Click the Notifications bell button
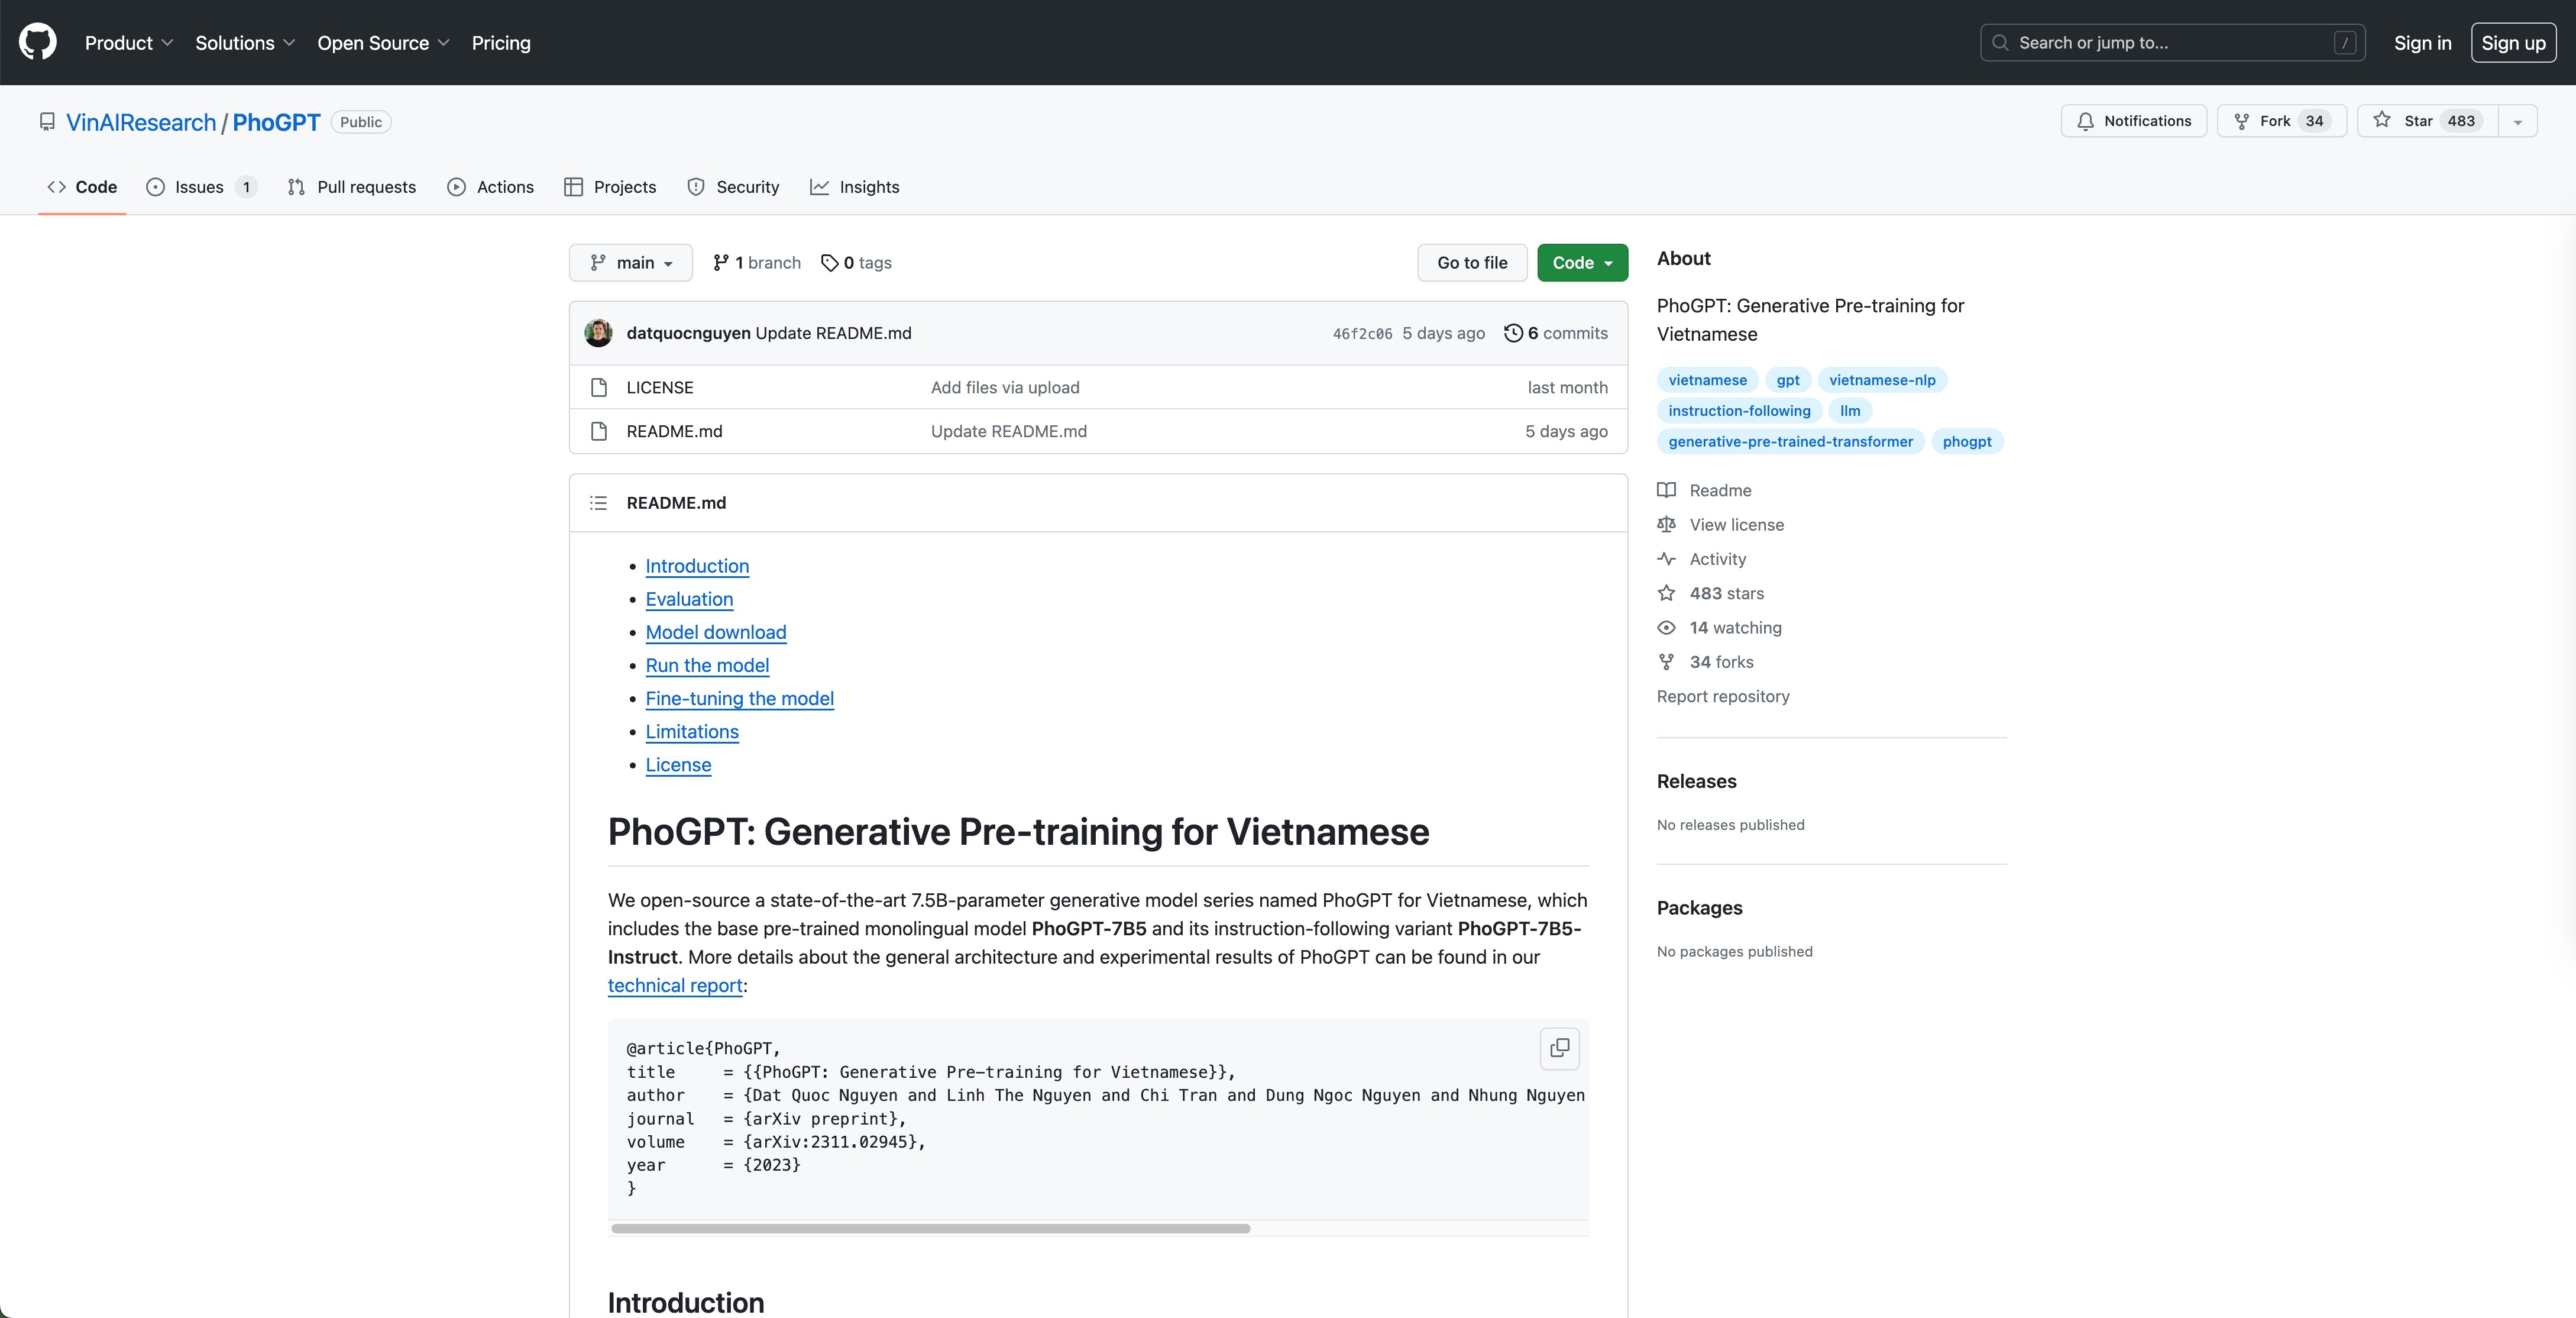2576x1318 pixels. (2133, 121)
